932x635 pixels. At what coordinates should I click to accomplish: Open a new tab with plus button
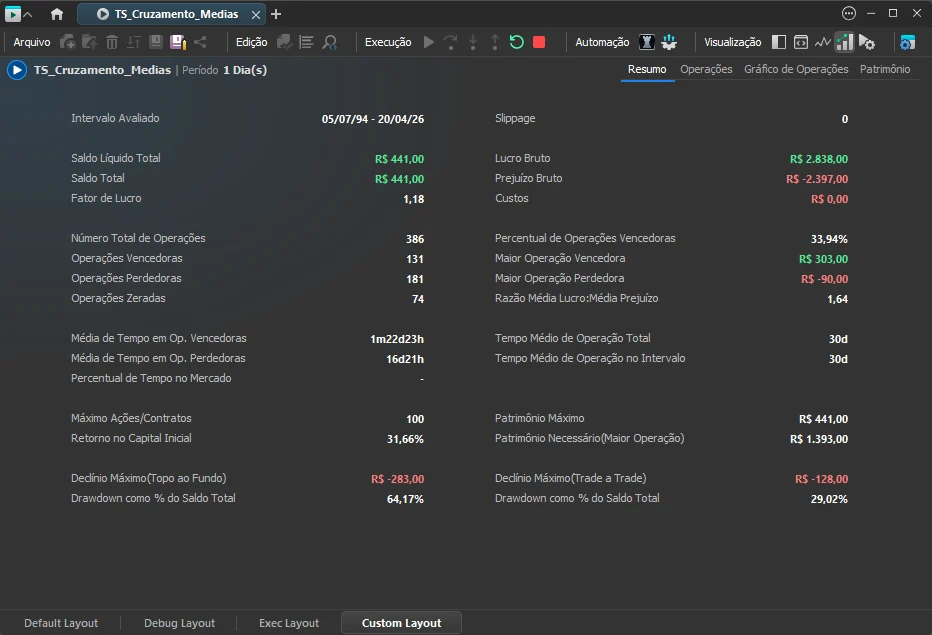276,14
